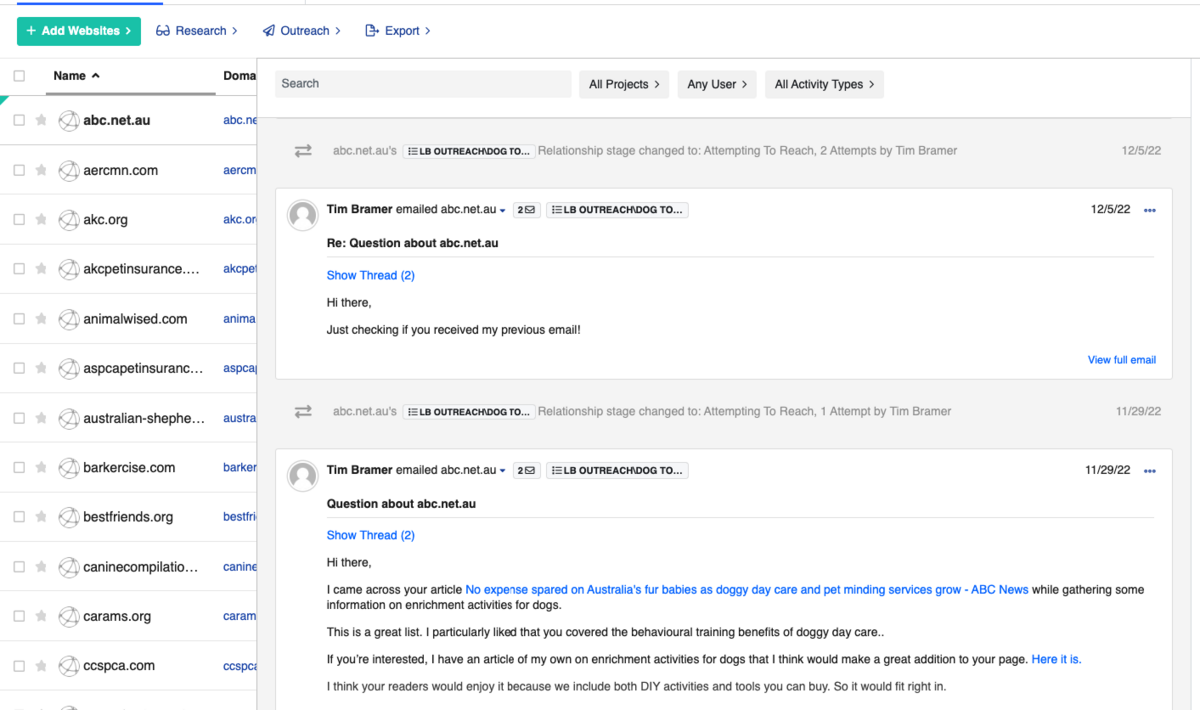Click the globe icon beside akc.org
Viewport: 1200px width, 710px height.
[x=68, y=220]
